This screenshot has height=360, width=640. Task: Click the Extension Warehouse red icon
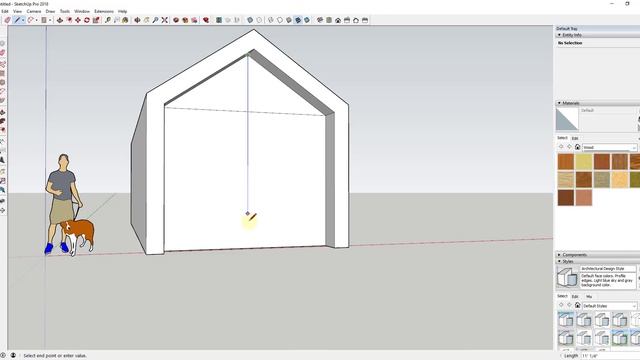(x=206, y=20)
